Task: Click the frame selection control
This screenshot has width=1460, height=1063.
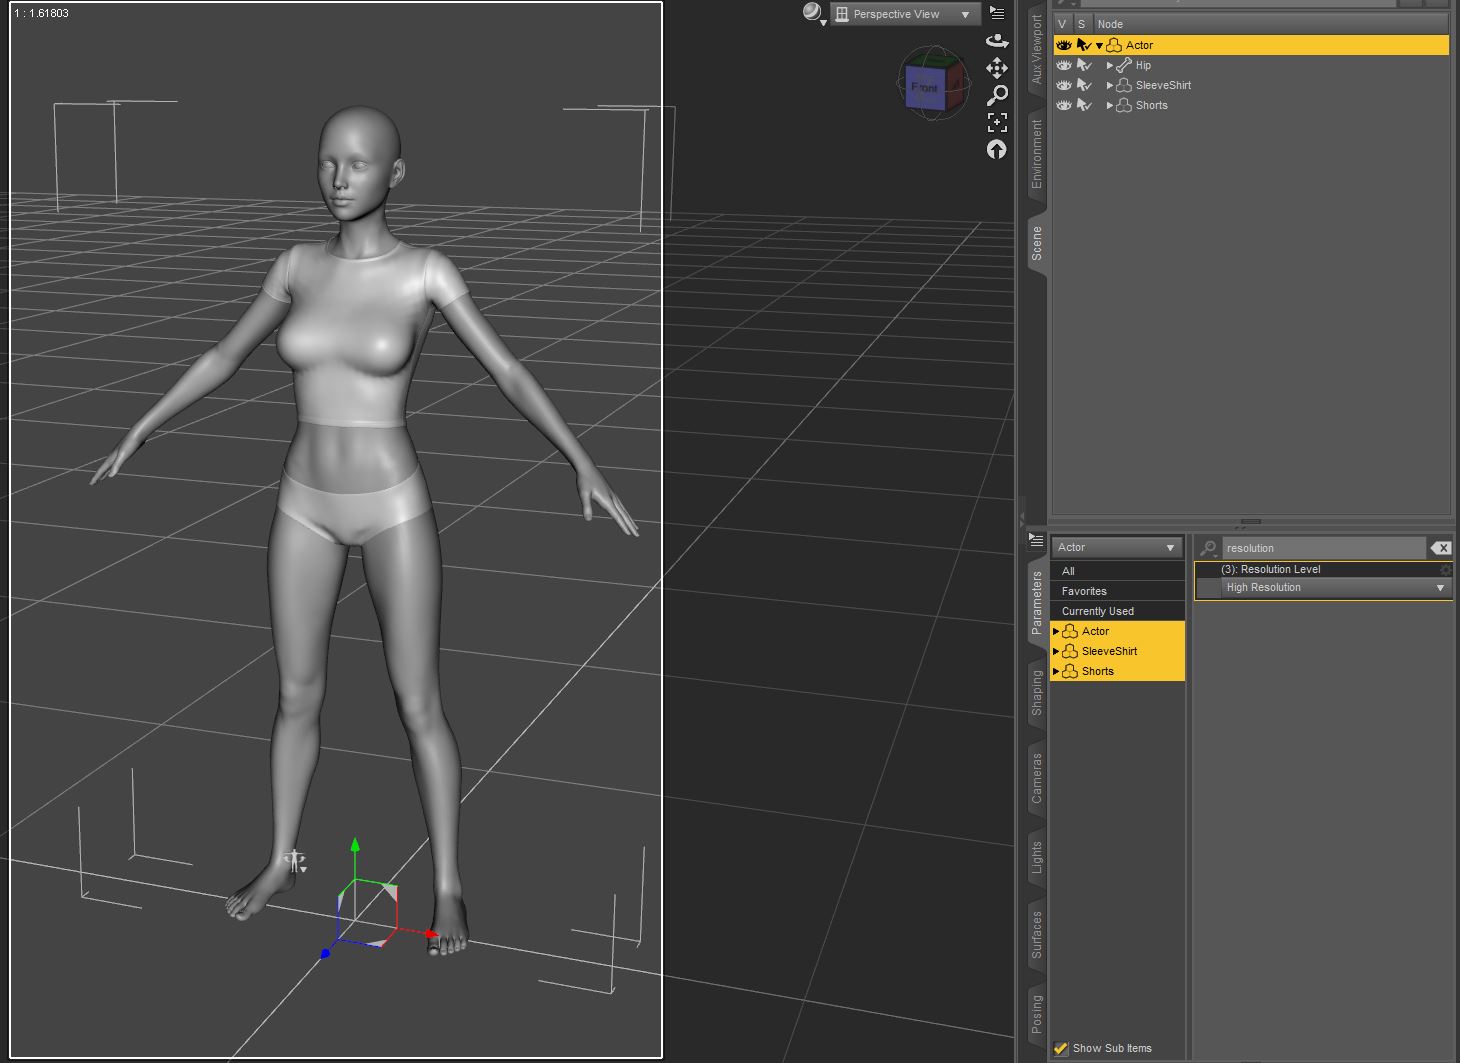Action: pos(997,122)
